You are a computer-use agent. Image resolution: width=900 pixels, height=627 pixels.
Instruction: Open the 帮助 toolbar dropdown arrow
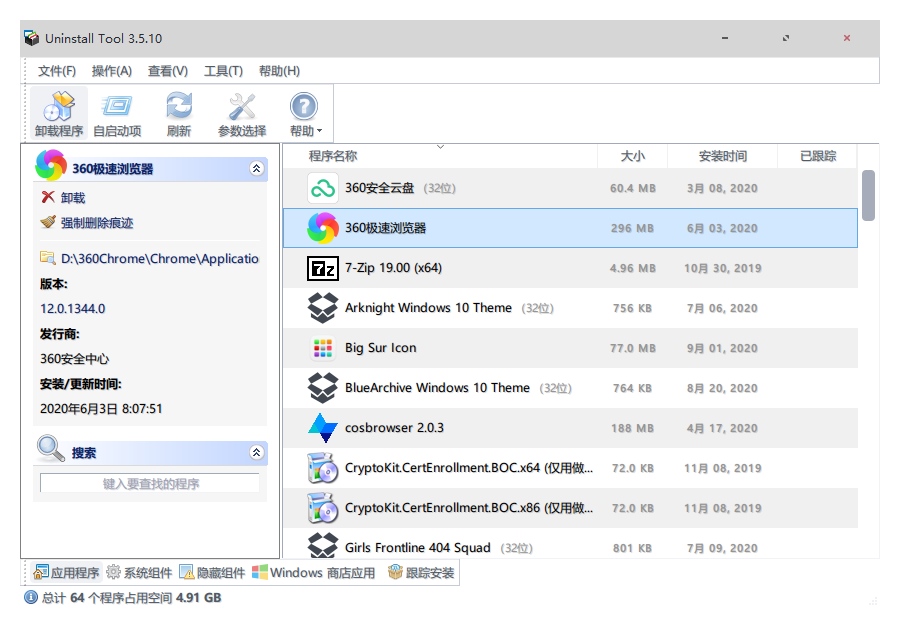coord(320,132)
